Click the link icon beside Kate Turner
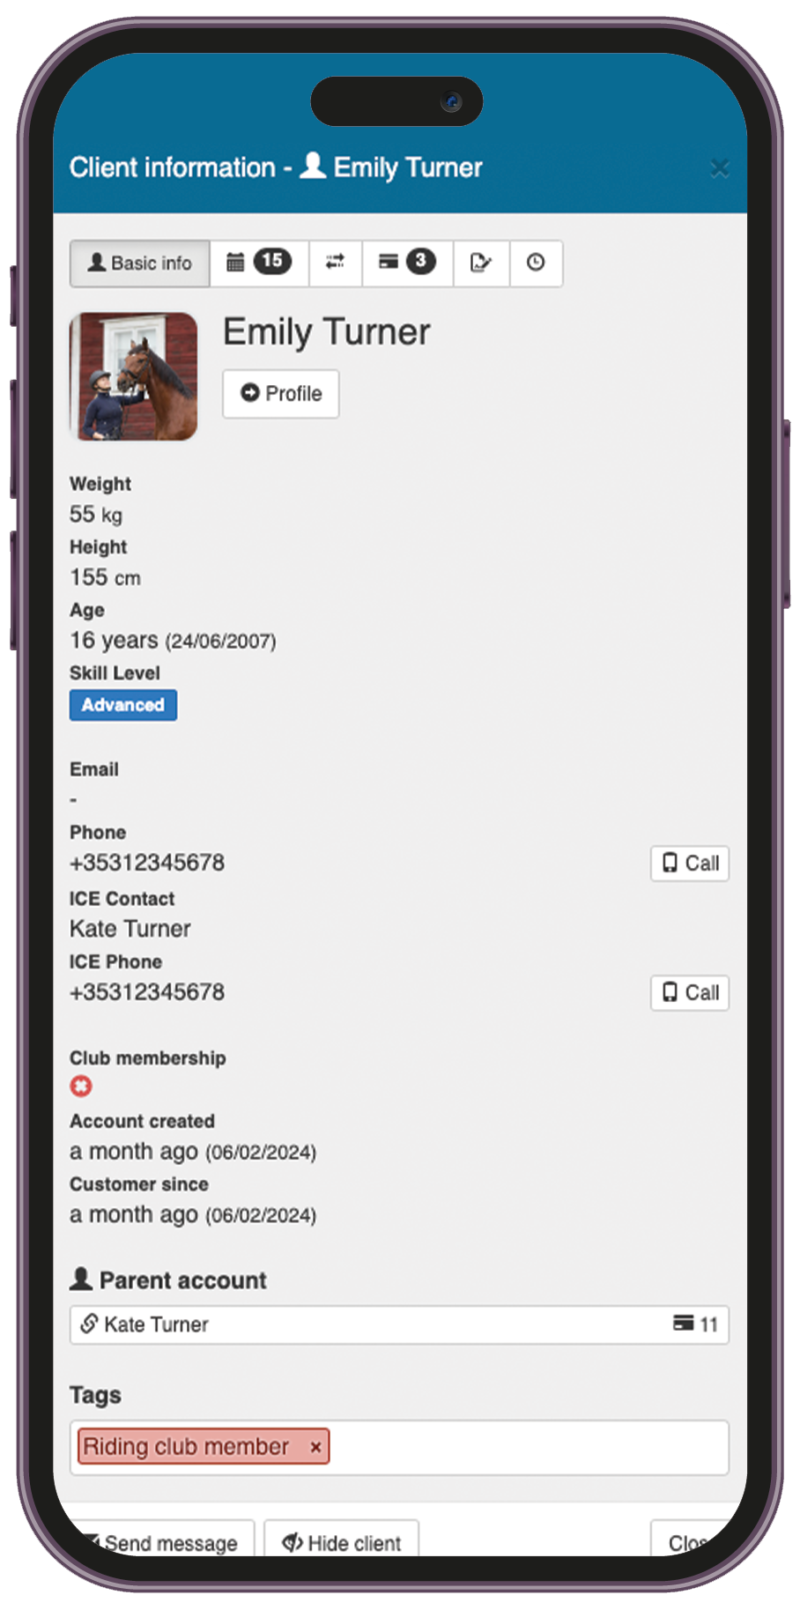This screenshot has width=800, height=1610. pyautogui.click(x=89, y=1324)
